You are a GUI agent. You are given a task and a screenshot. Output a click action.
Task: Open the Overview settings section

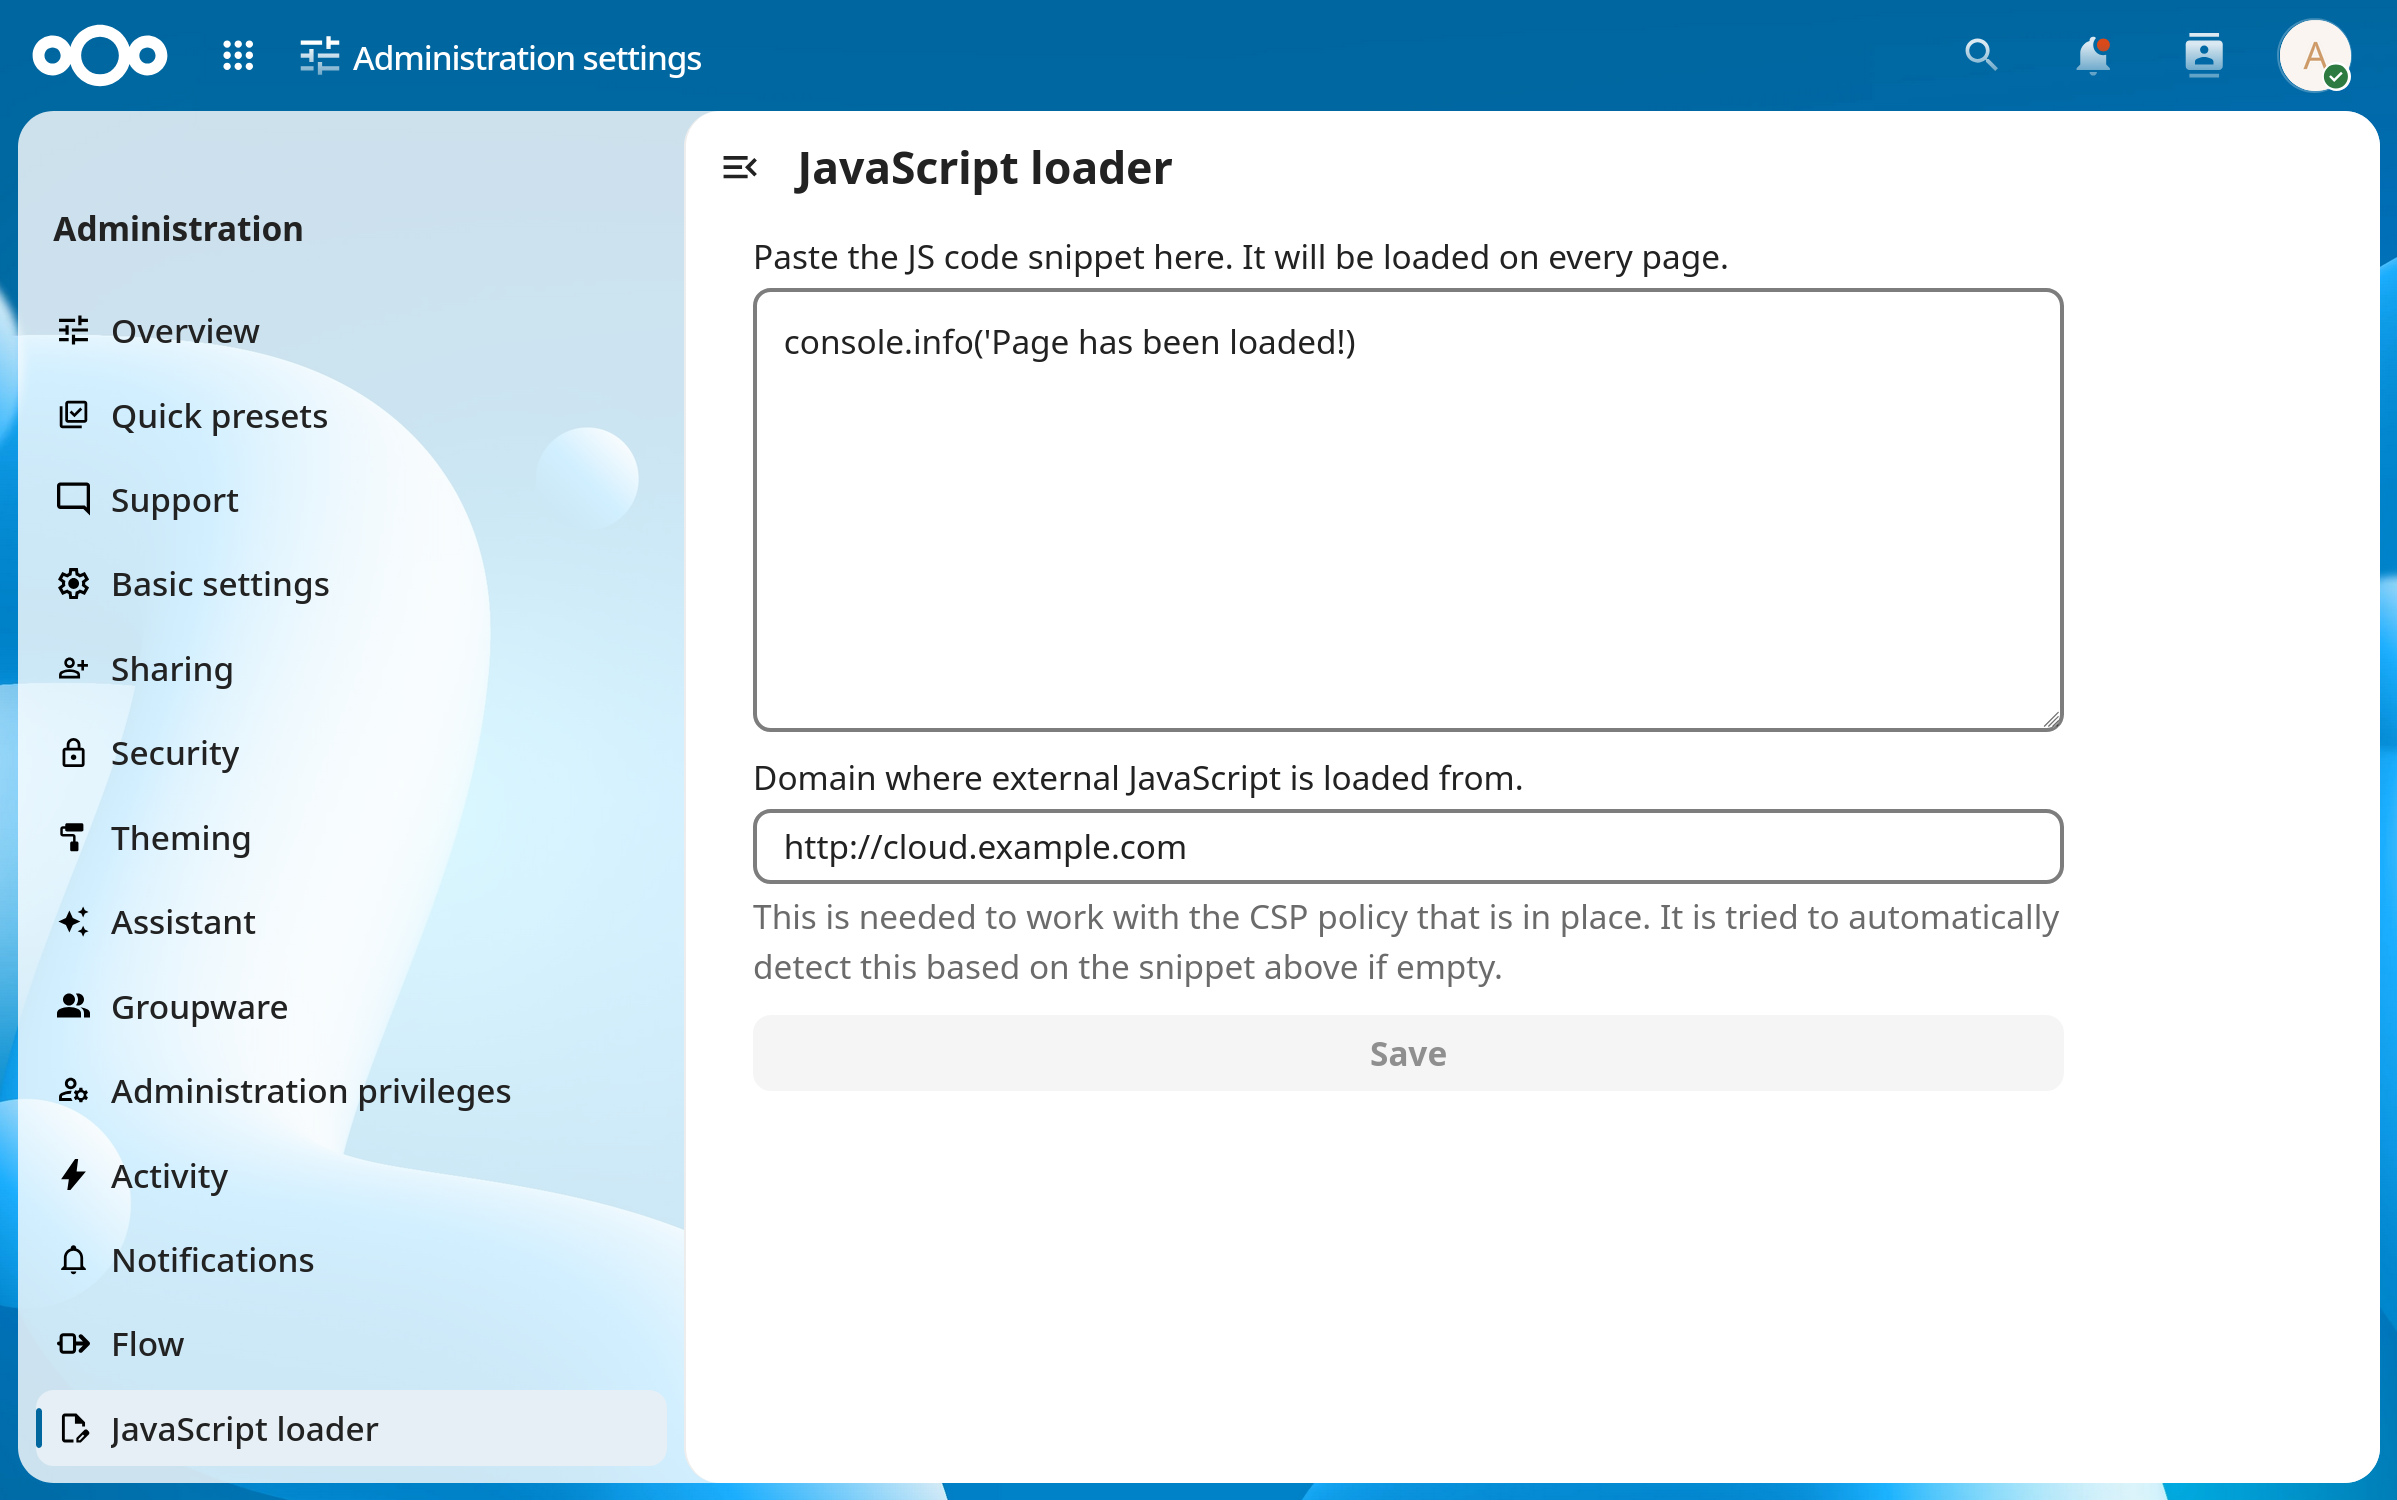click(x=351, y=330)
